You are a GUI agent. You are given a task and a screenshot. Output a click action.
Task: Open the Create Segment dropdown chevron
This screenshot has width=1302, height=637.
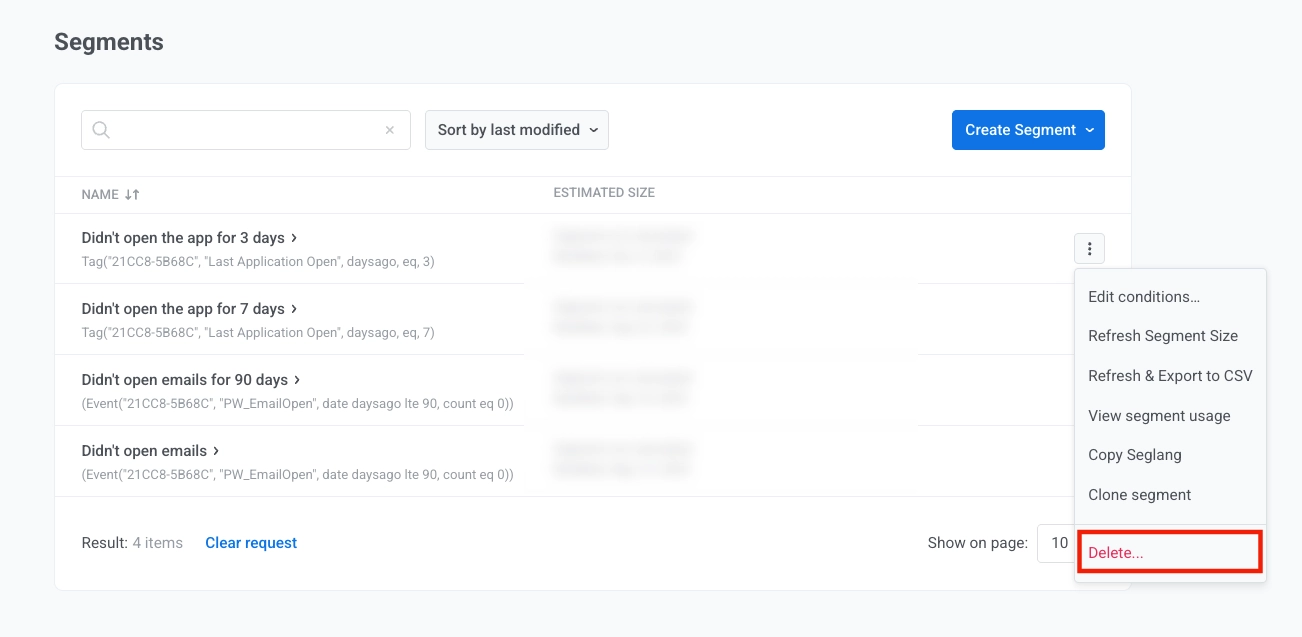point(1090,130)
